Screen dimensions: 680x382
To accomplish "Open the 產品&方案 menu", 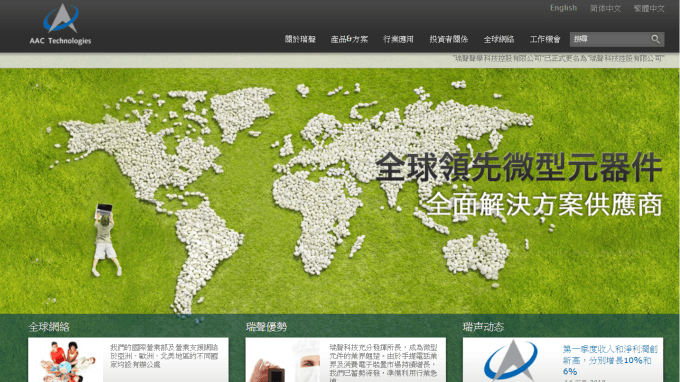I will 349,39.
